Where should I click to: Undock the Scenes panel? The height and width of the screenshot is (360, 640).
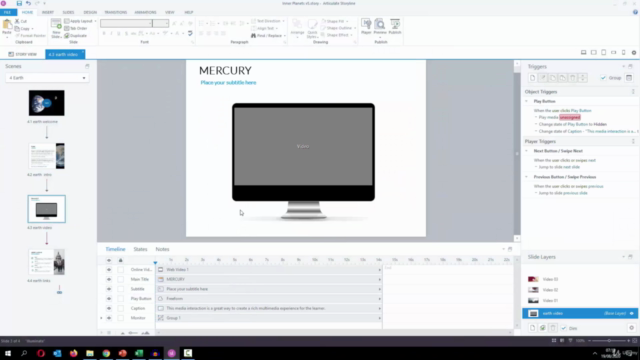click(x=87, y=66)
